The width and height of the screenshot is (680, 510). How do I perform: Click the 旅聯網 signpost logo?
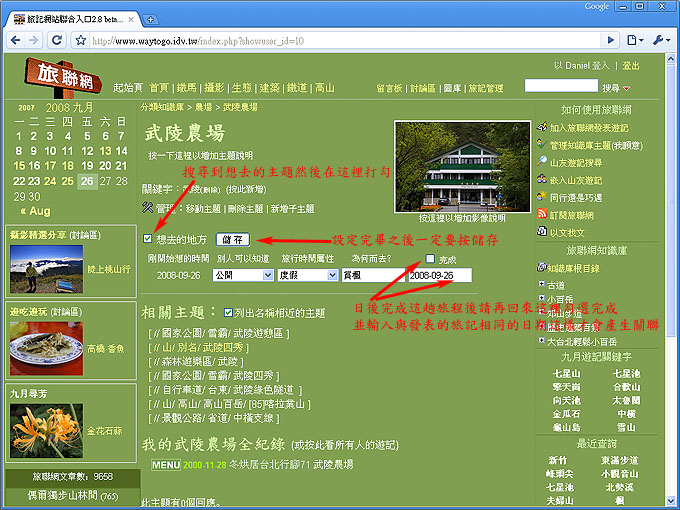tap(61, 75)
